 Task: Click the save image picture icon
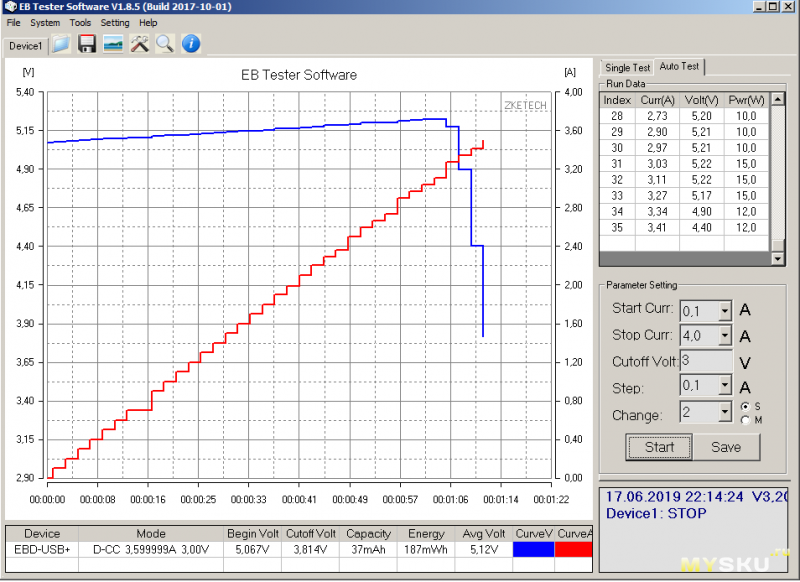click(113, 44)
